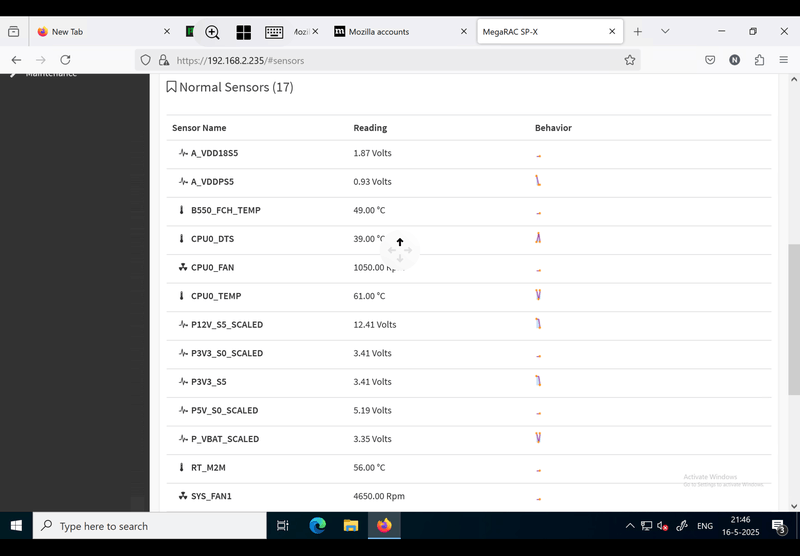The height and width of the screenshot is (556, 800).
Task: Launch Microsoft Edge from the taskbar
Action: tap(317, 525)
